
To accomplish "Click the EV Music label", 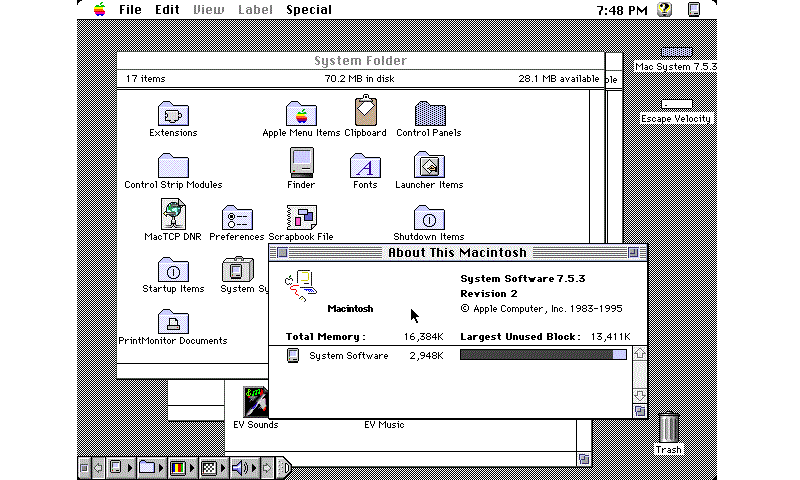I will pyautogui.click(x=384, y=425).
